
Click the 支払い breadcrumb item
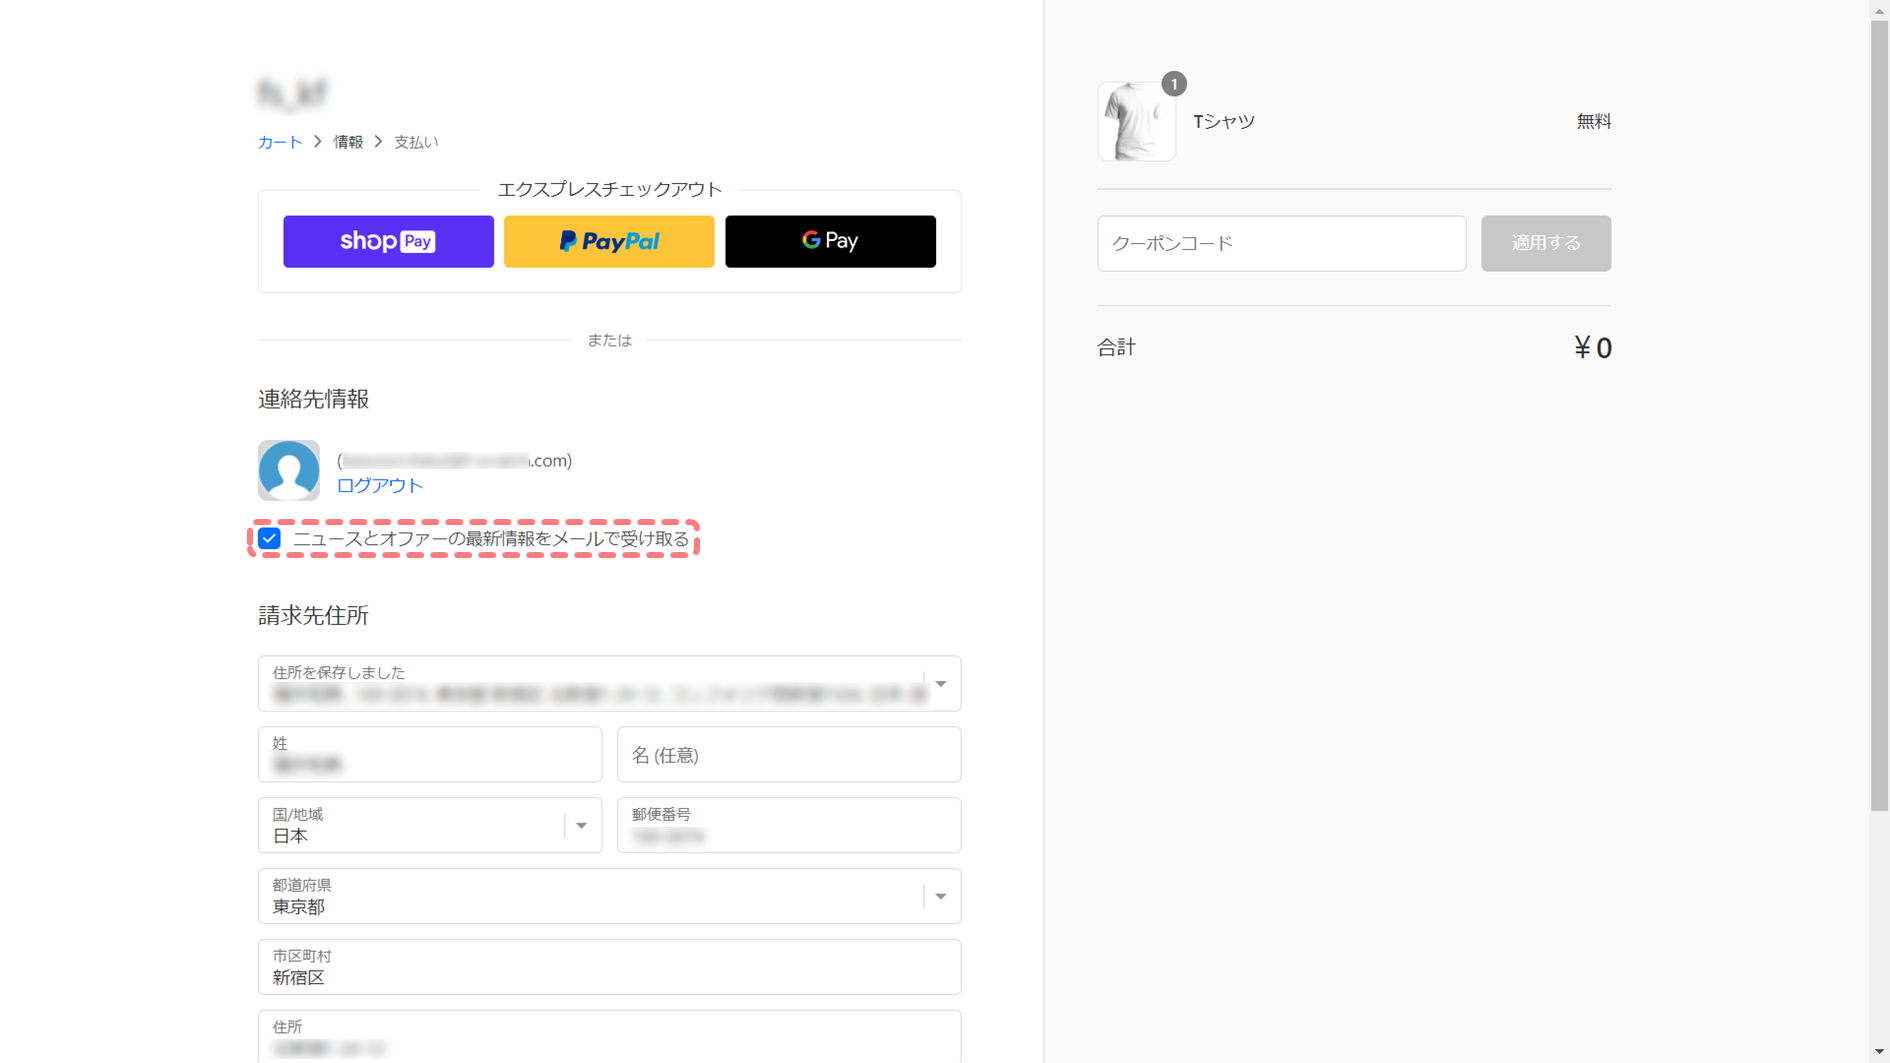(416, 142)
